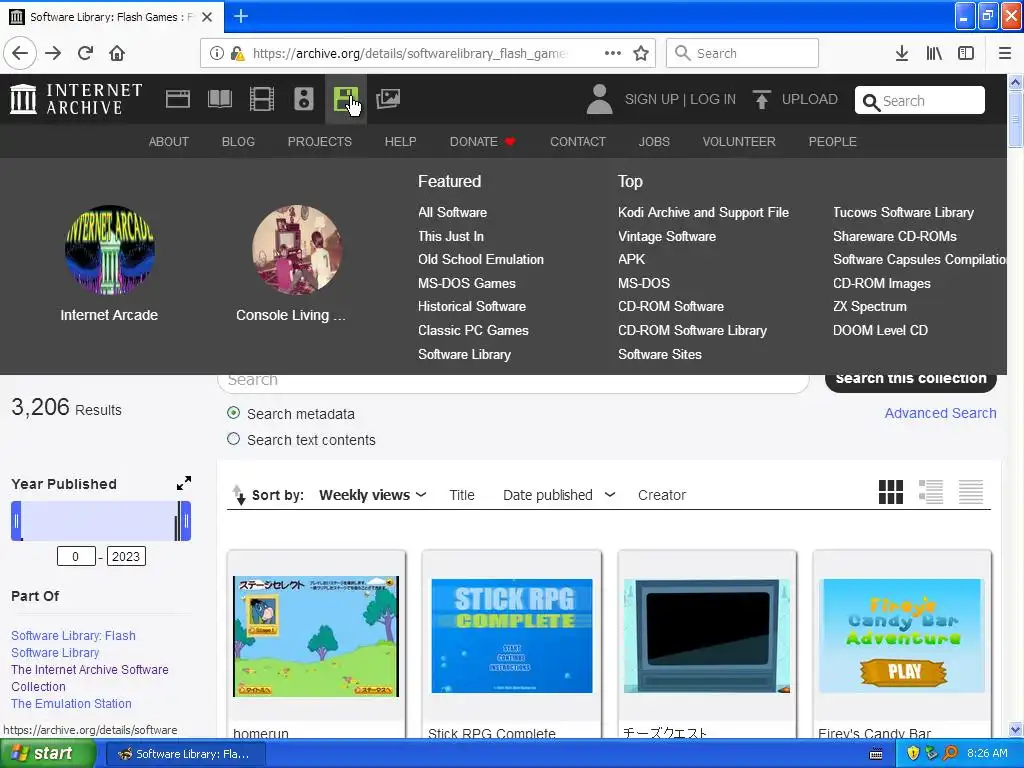Toggle the sidebar icon in toolbar
This screenshot has height=768, width=1024.
(966, 53)
